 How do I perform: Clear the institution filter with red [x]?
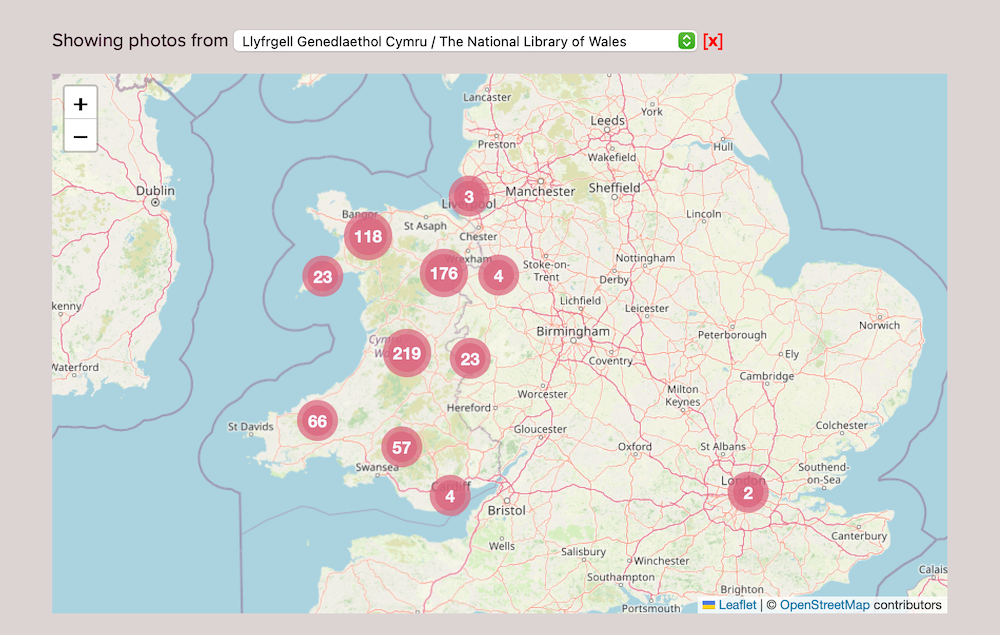[x=712, y=41]
